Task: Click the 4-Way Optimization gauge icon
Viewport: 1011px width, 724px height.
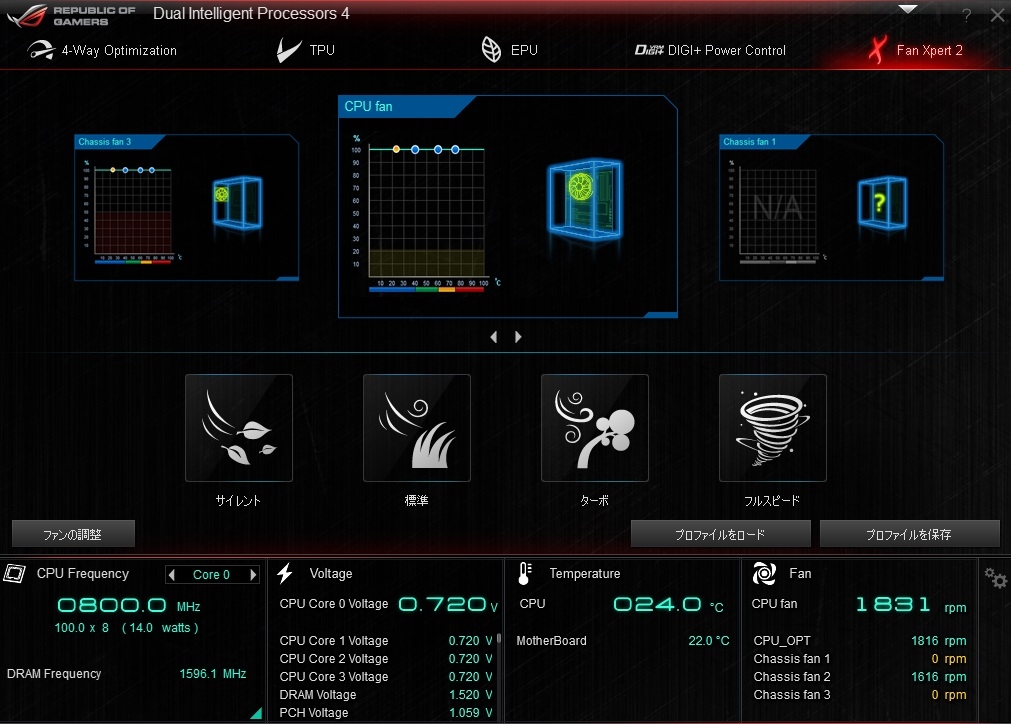Action: pyautogui.click(x=41, y=50)
